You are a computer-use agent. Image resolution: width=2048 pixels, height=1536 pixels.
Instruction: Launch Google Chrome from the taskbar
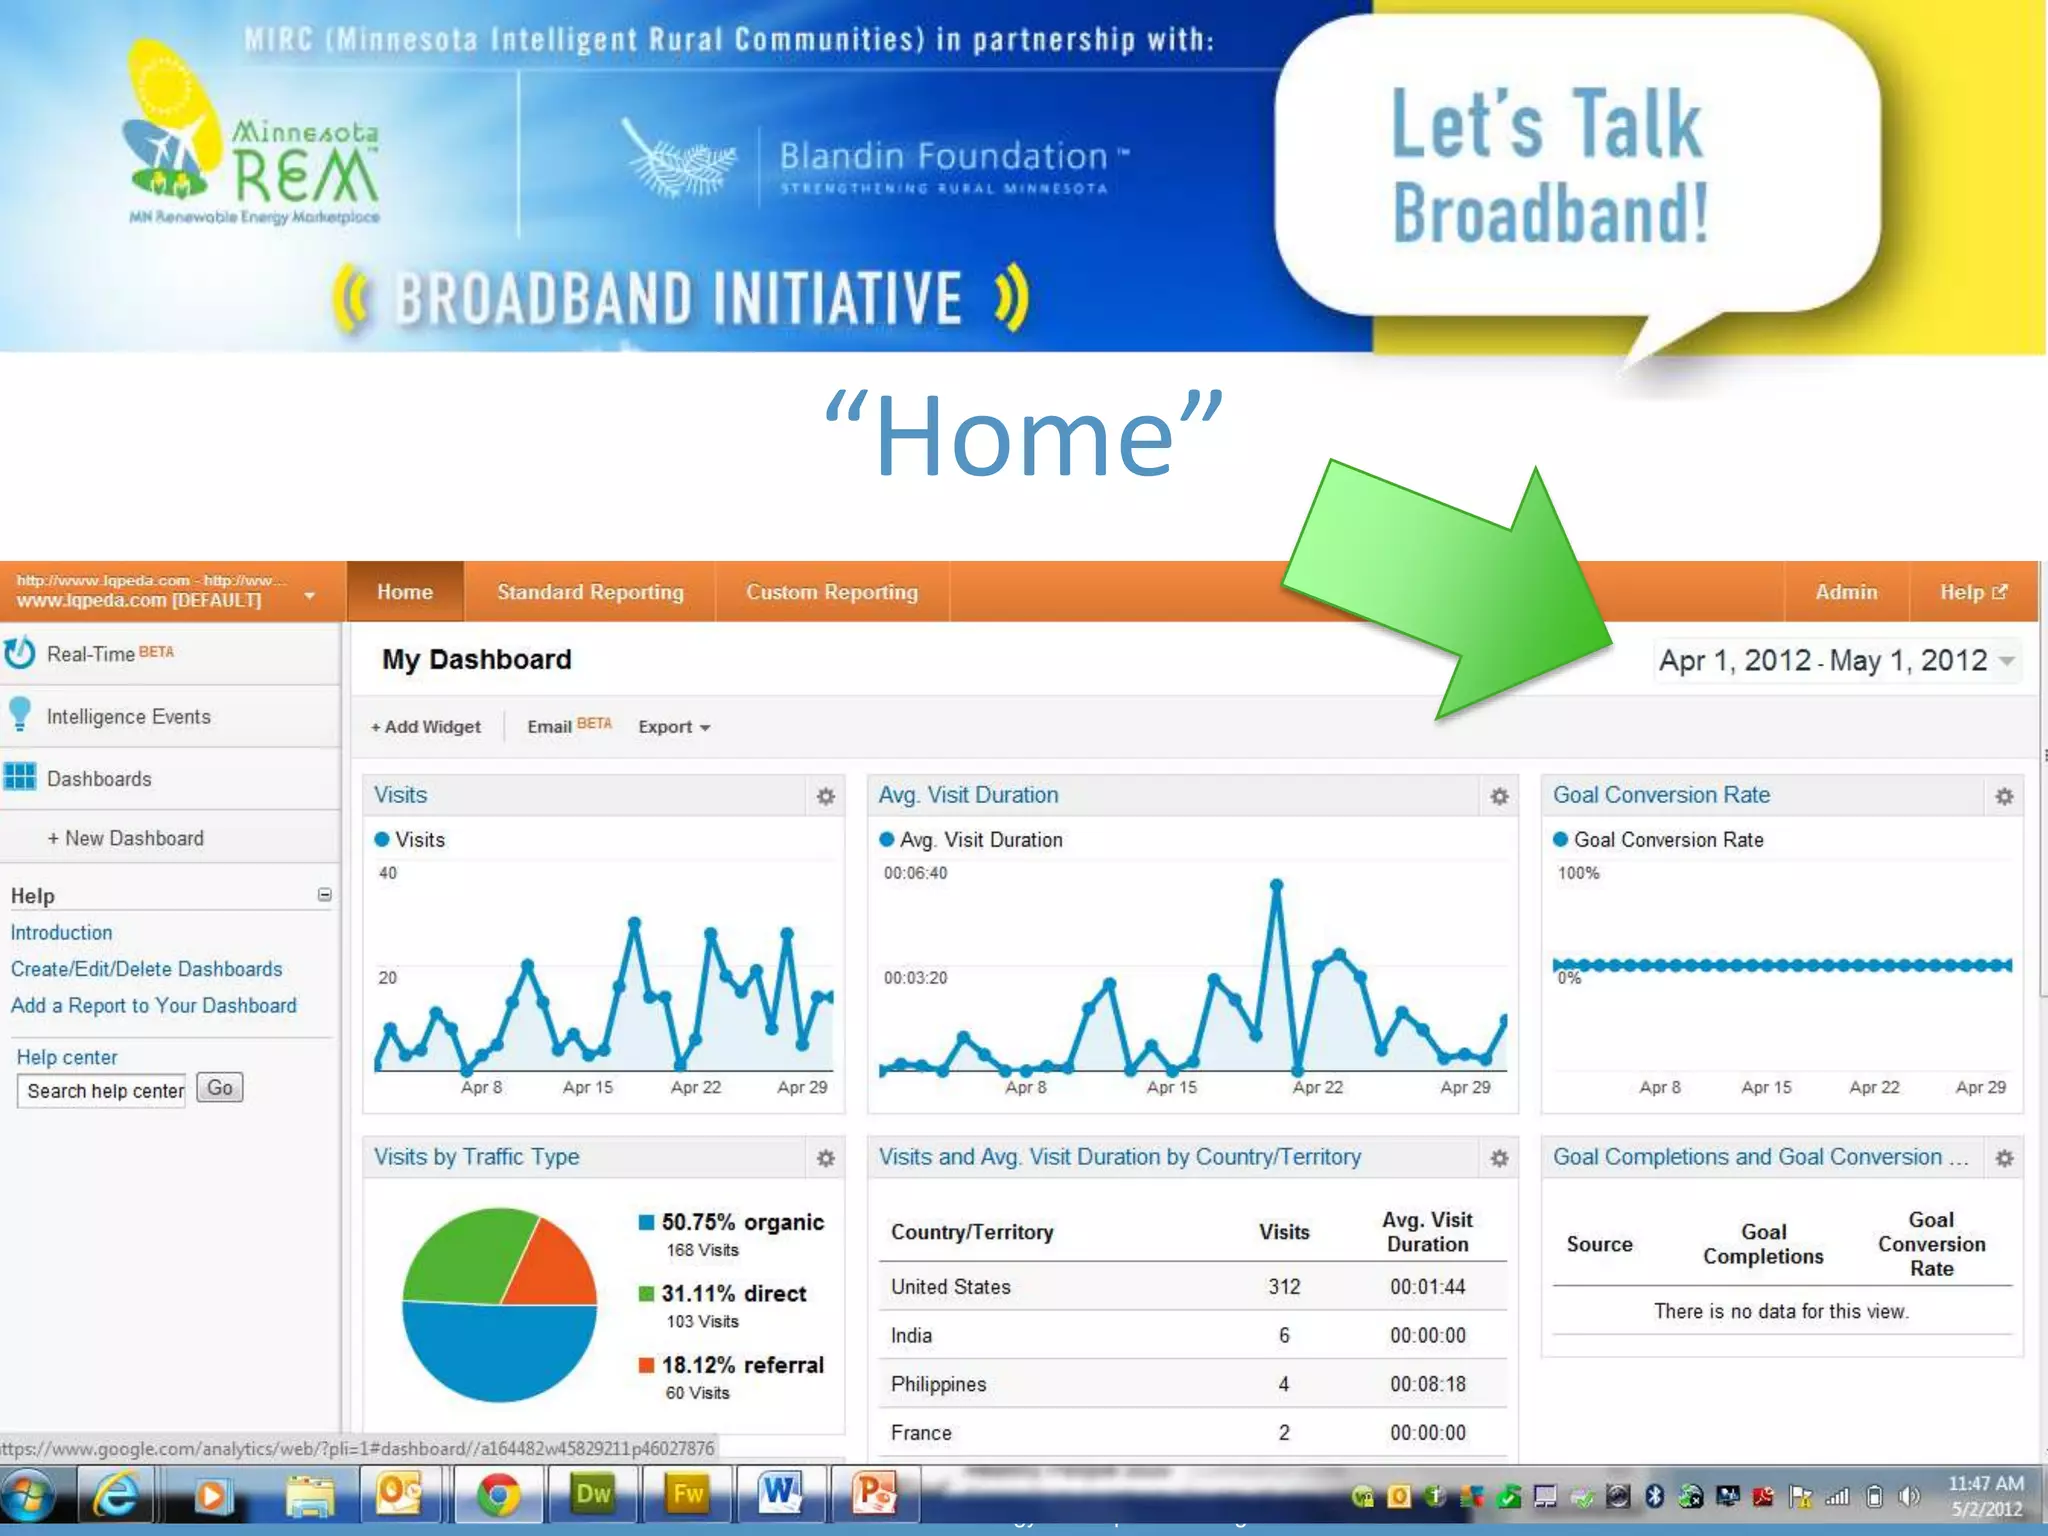point(498,1496)
